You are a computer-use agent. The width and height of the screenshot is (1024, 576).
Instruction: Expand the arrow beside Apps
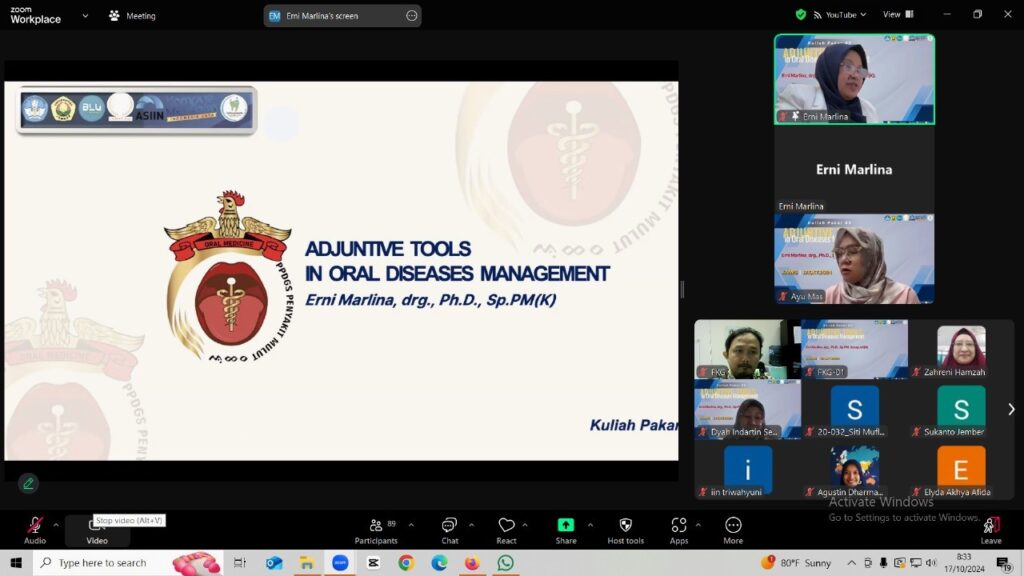click(x=698, y=525)
